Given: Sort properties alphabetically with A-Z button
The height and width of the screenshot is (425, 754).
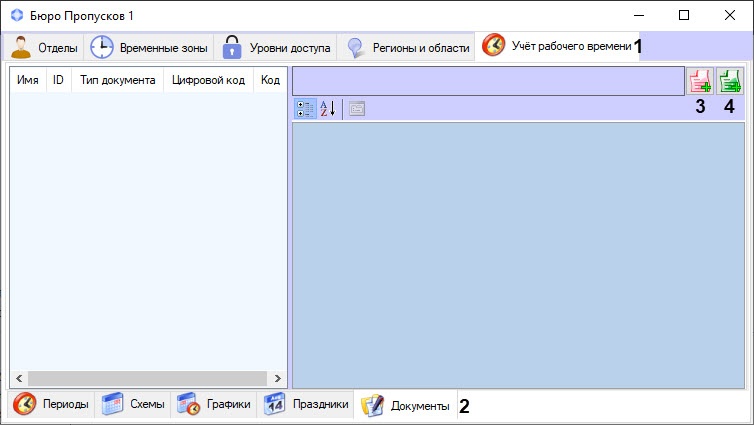Looking at the screenshot, I should (327, 109).
